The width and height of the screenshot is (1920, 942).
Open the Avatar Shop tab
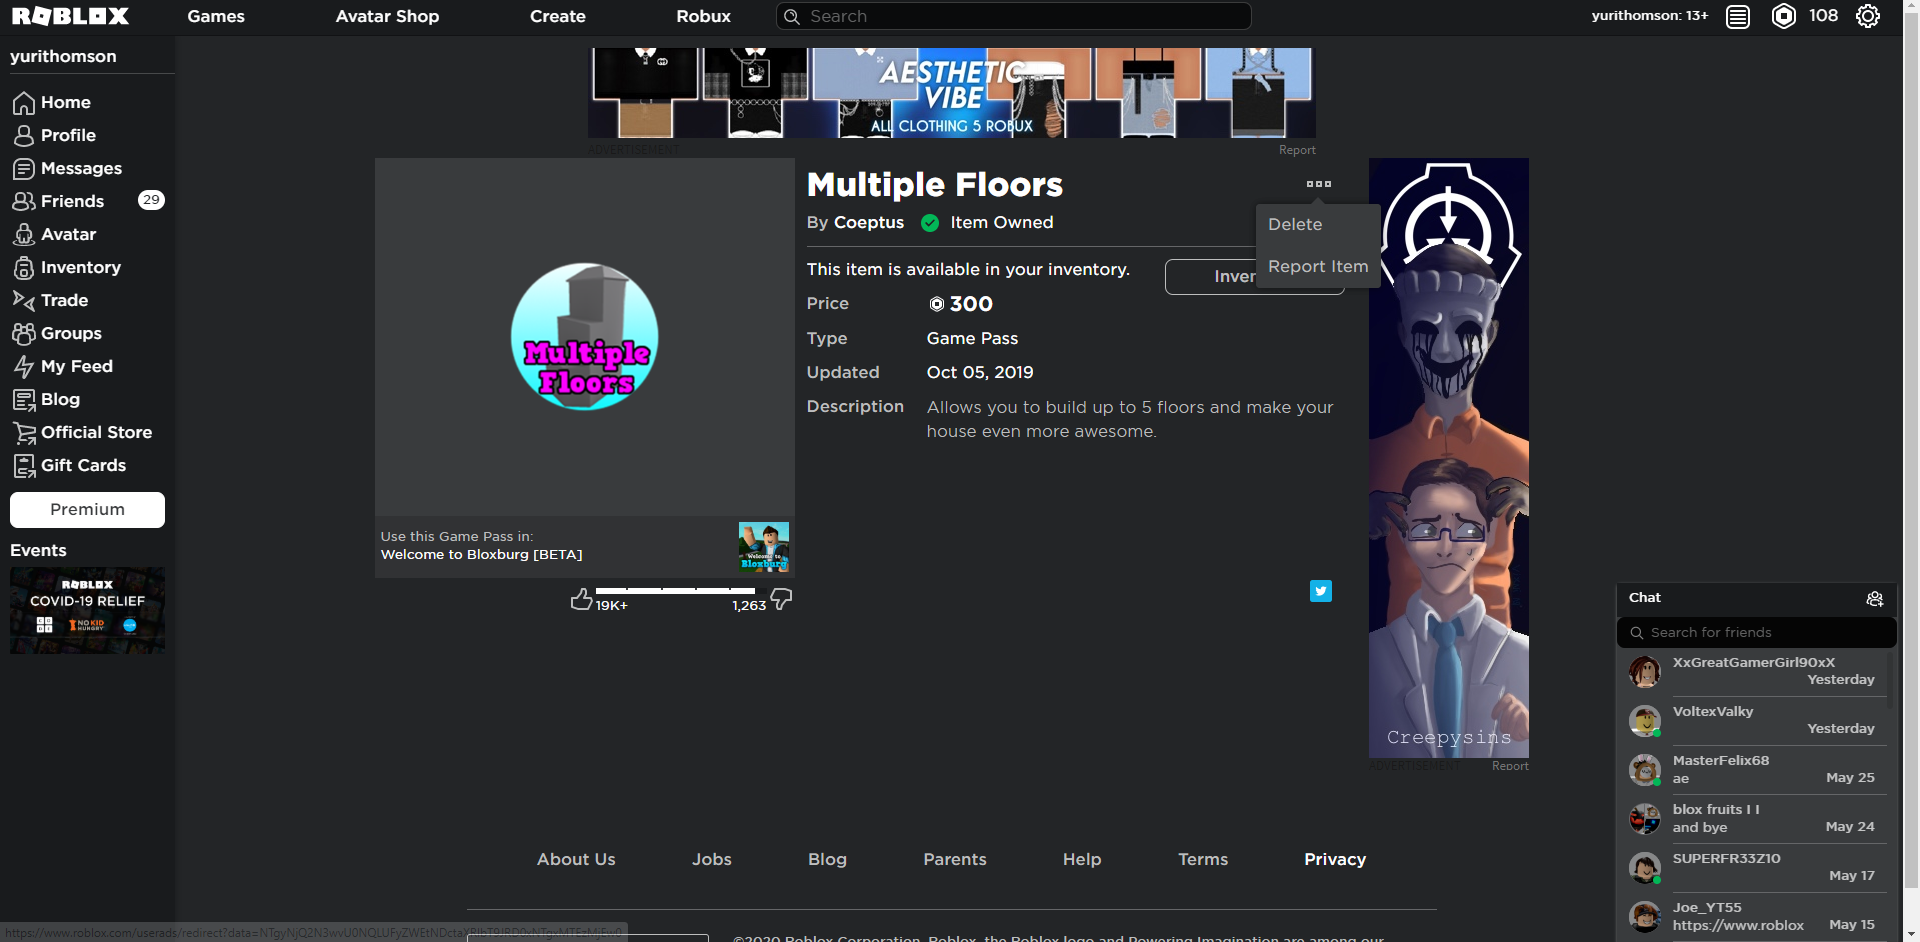(387, 16)
